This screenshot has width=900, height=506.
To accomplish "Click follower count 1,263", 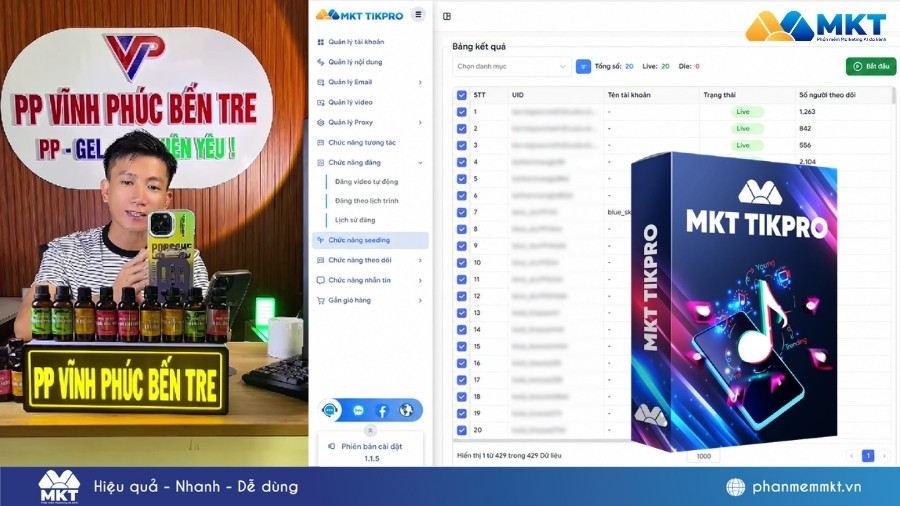I will (807, 112).
